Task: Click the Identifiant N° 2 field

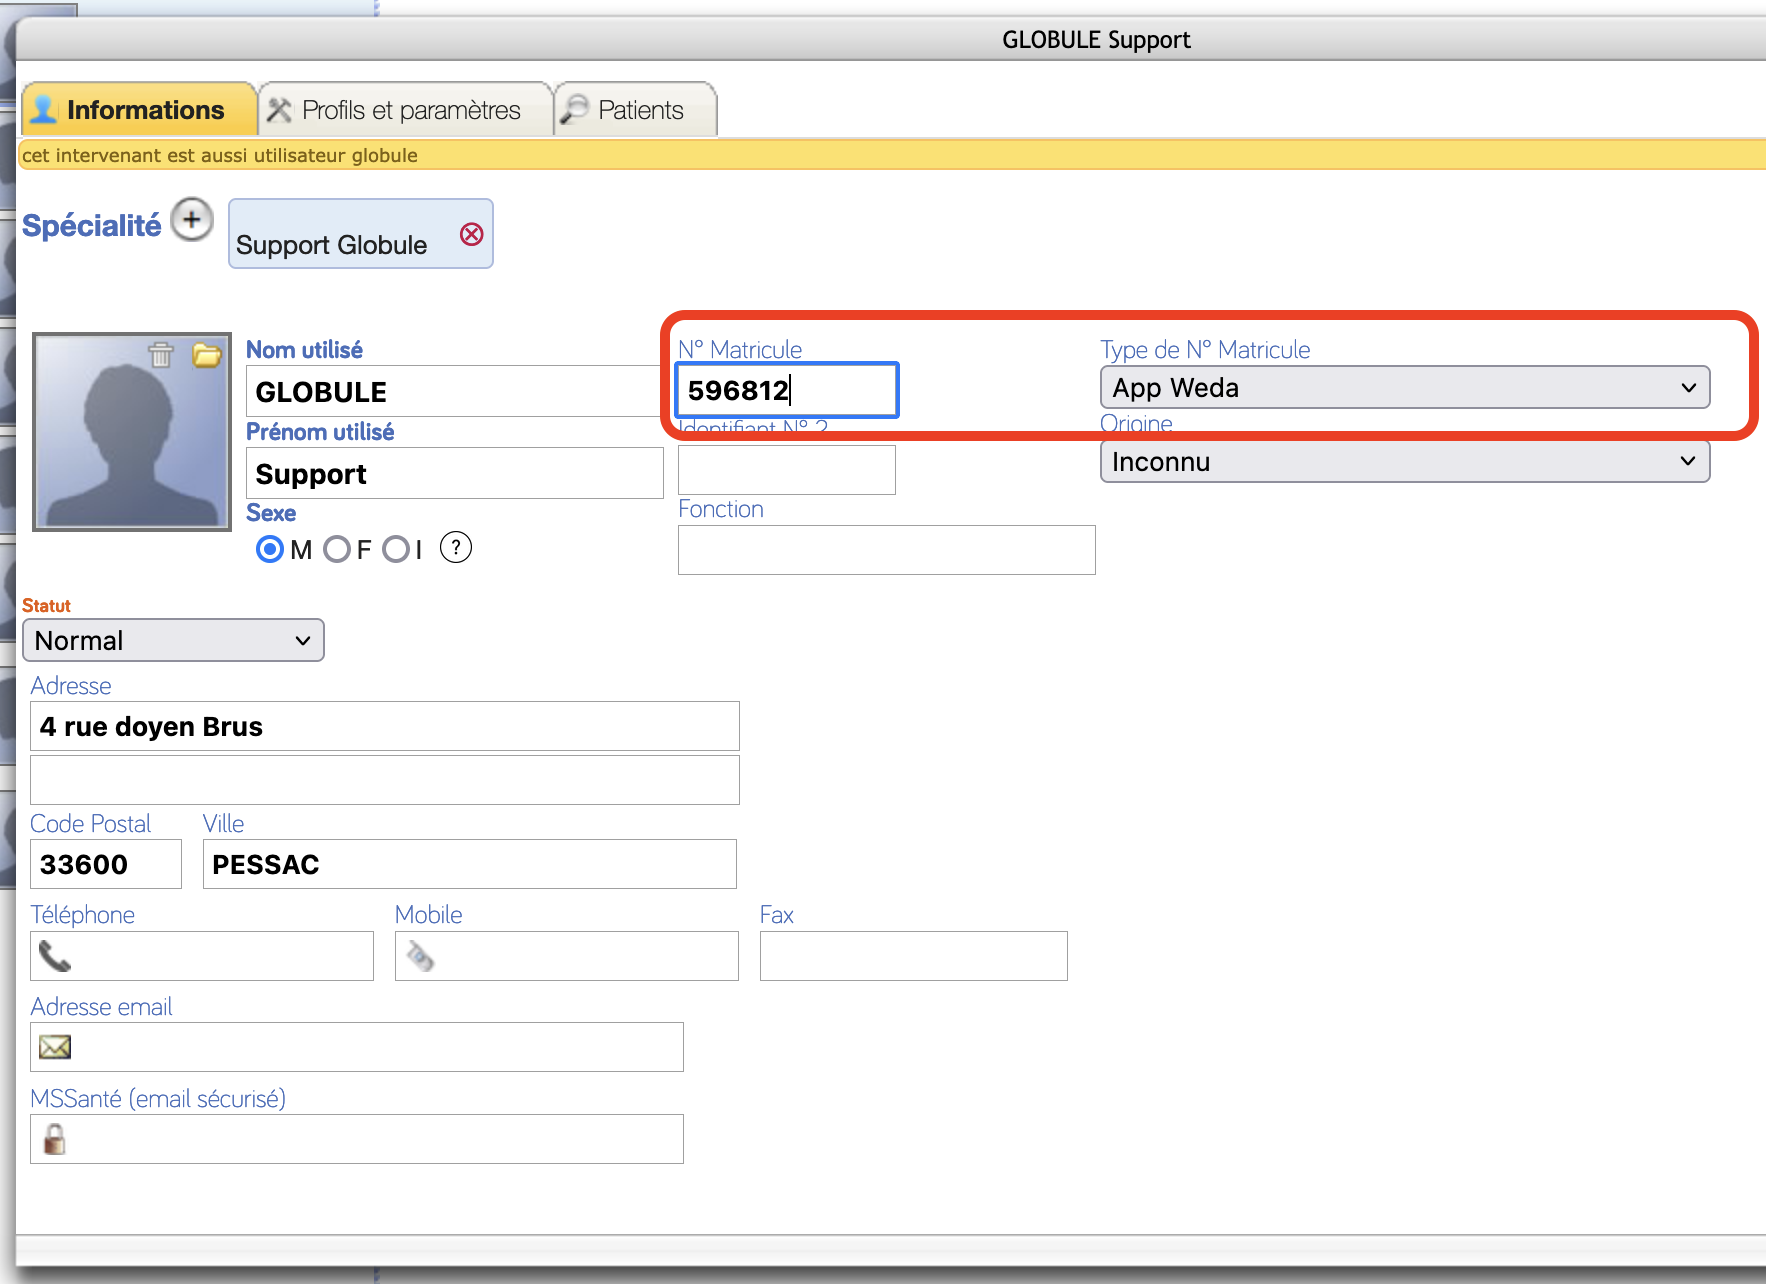Action: click(x=787, y=469)
